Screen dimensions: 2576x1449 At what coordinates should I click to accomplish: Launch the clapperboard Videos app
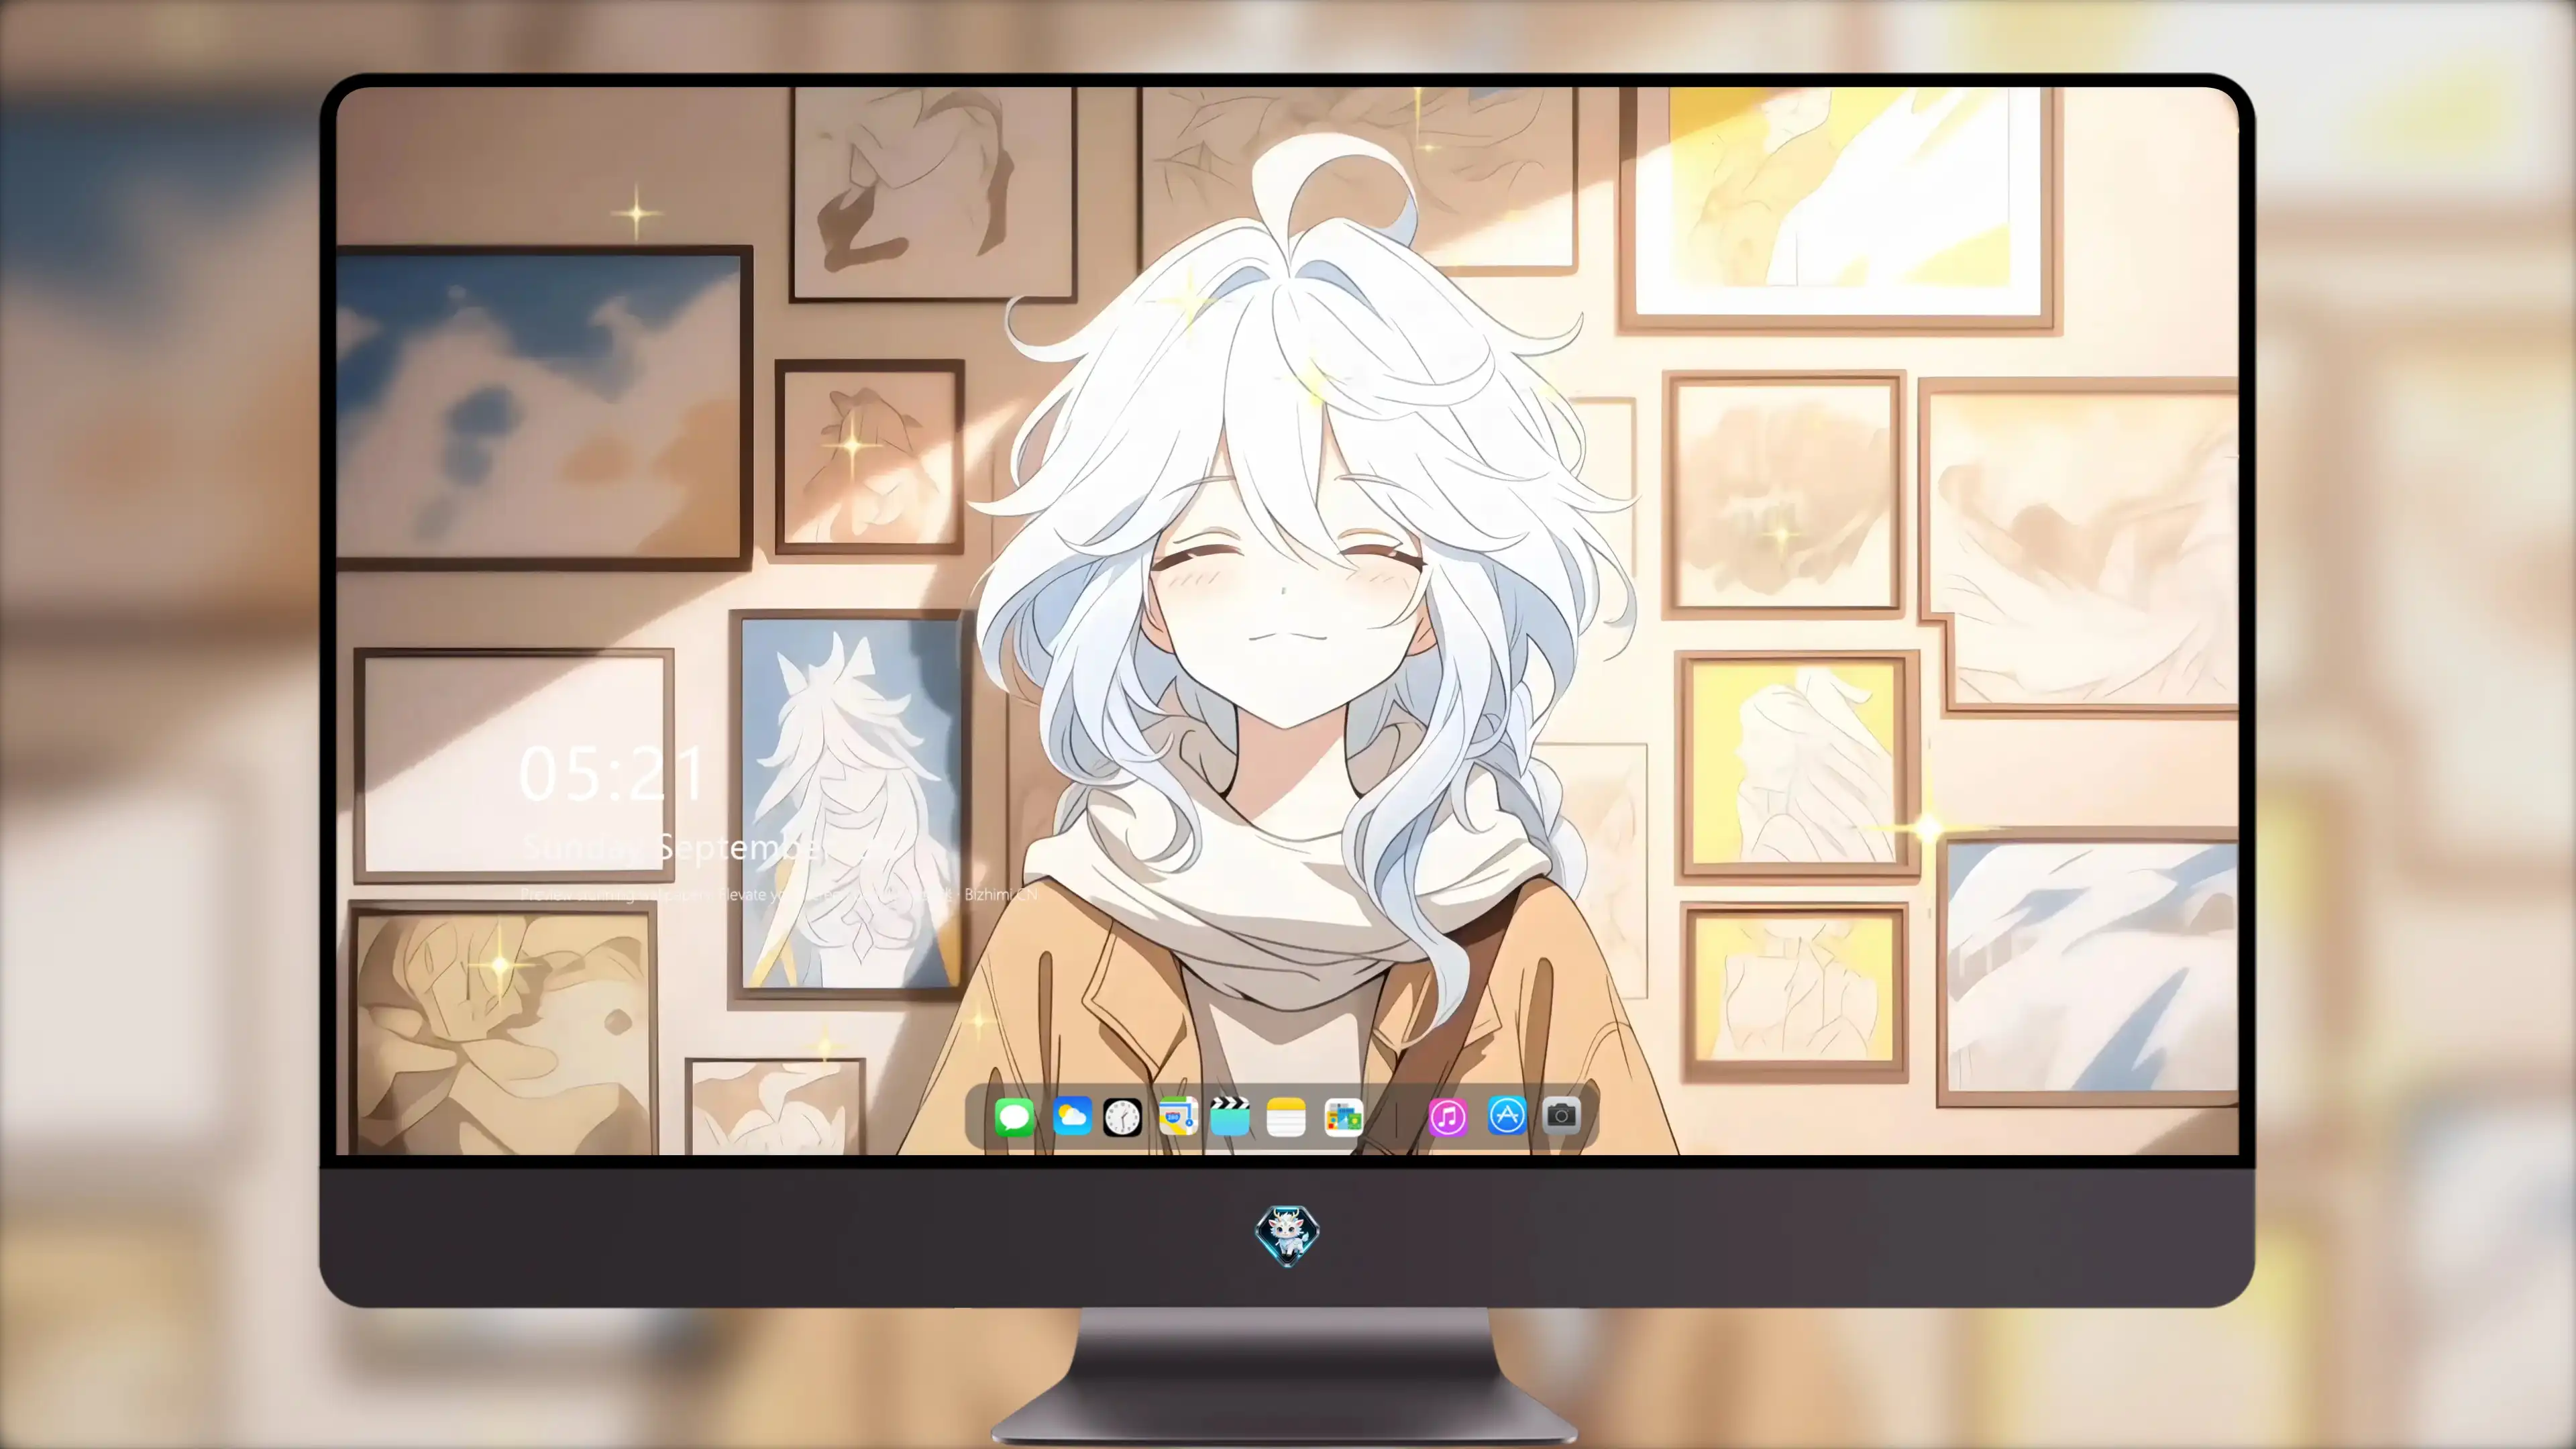[x=1230, y=1116]
